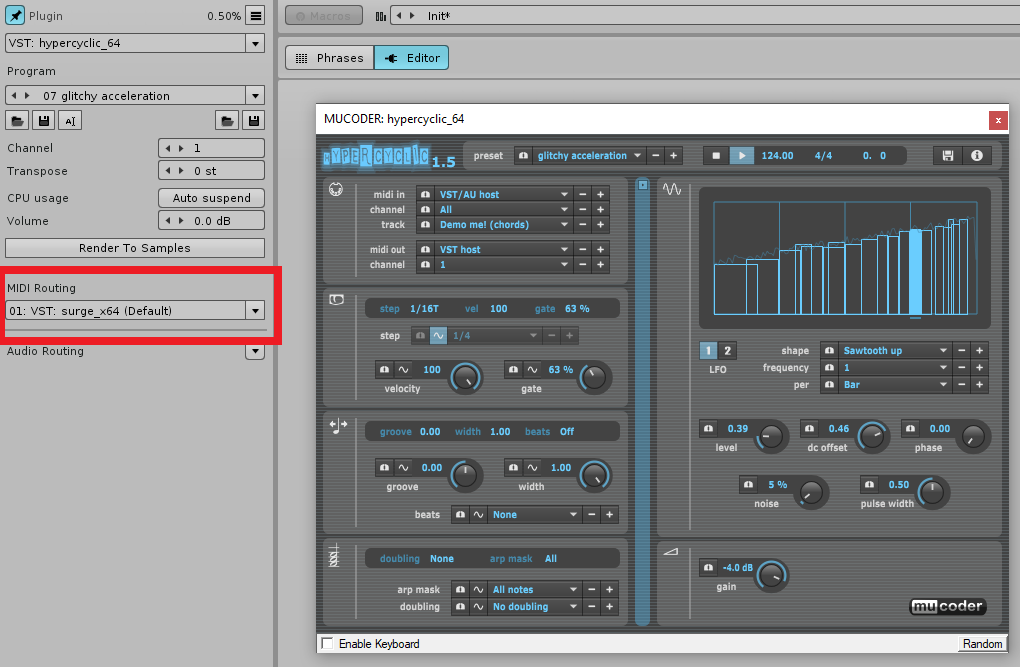
Task: Click the next preset plus button
Action: [673, 156]
